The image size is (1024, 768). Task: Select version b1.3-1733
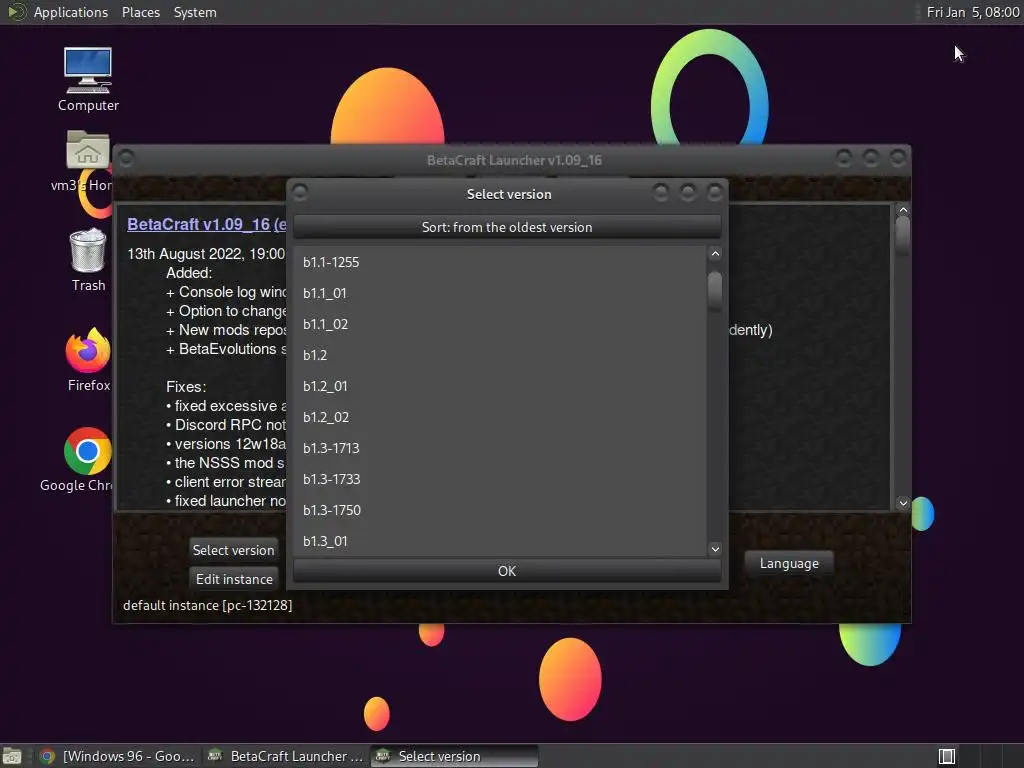500,479
